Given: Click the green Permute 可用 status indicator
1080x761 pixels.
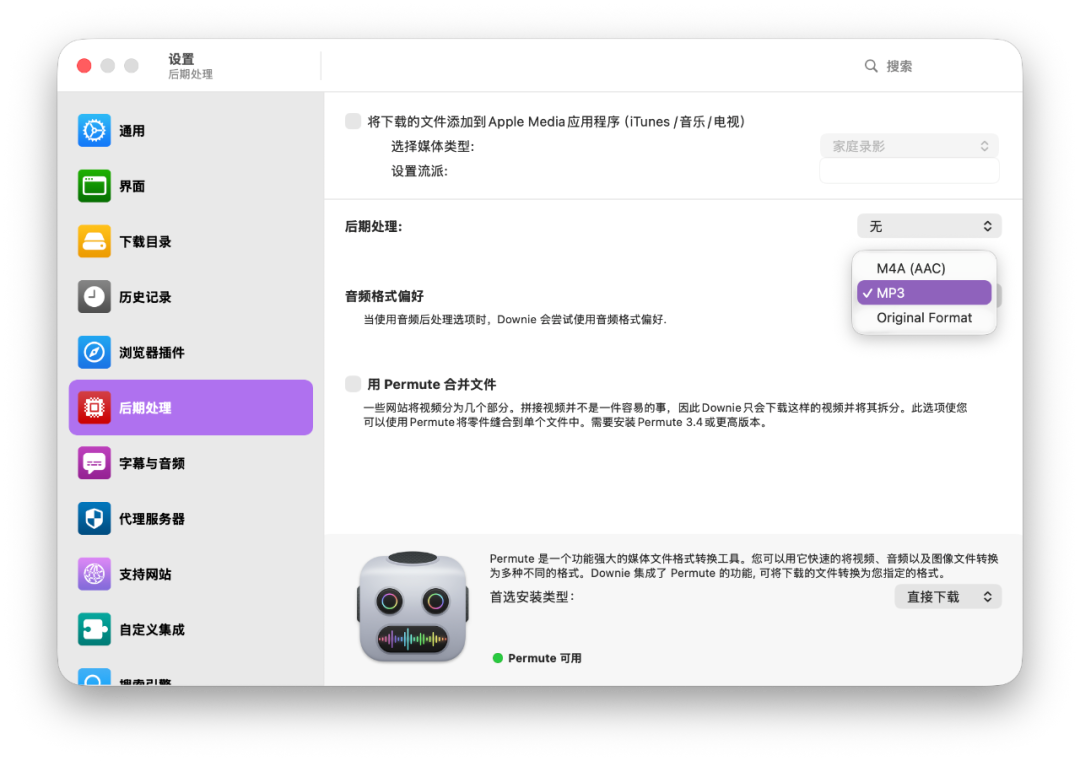Looking at the screenshot, I should (x=498, y=658).
